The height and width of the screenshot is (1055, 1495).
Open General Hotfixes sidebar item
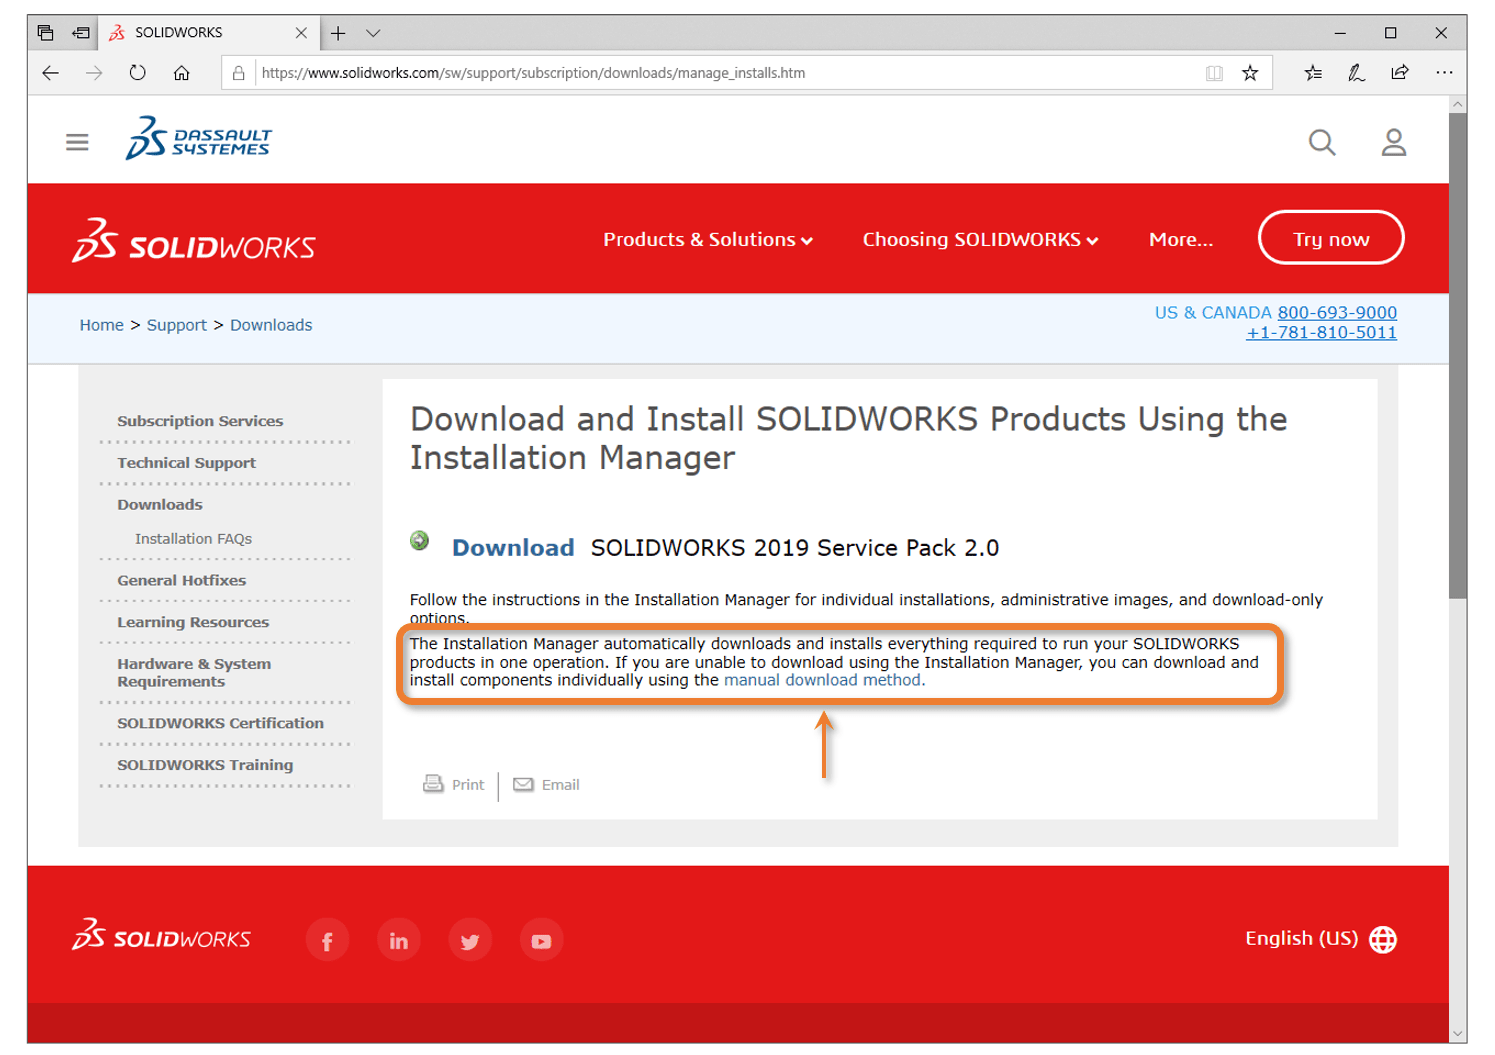point(181,580)
